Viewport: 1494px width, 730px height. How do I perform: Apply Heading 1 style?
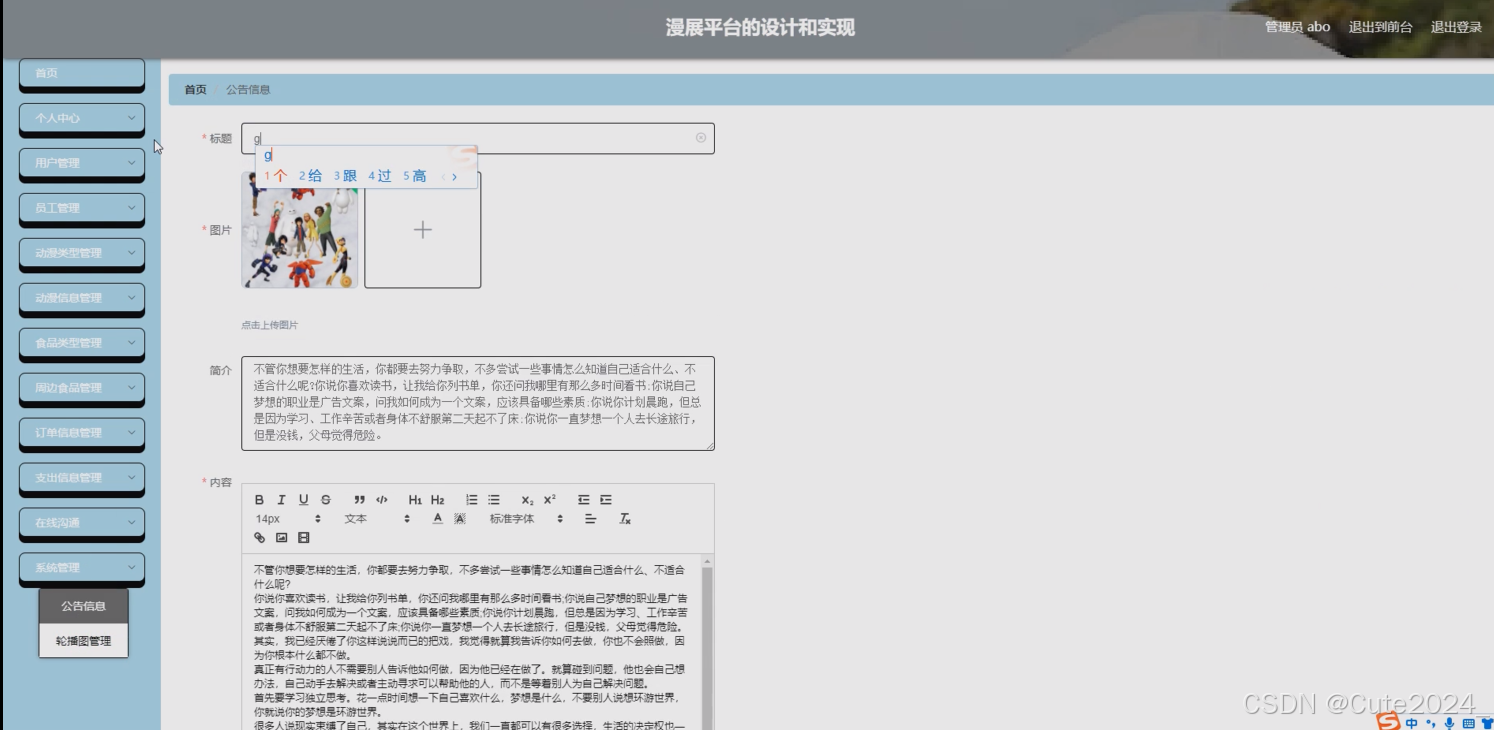pos(415,500)
